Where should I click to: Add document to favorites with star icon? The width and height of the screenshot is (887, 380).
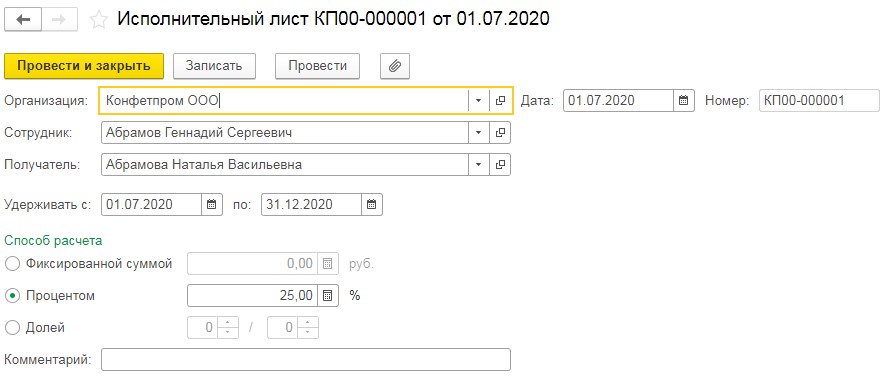[x=99, y=20]
